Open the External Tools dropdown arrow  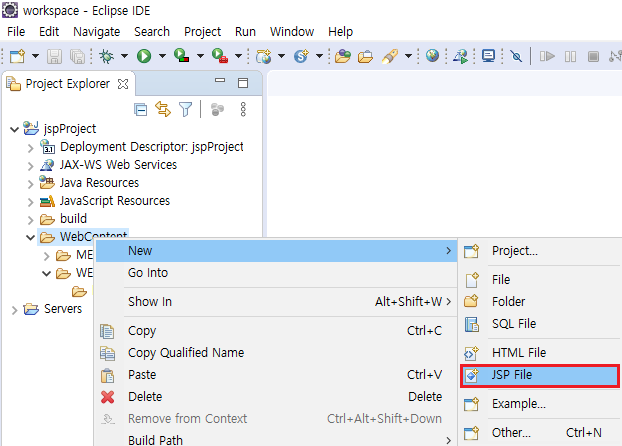(238, 56)
